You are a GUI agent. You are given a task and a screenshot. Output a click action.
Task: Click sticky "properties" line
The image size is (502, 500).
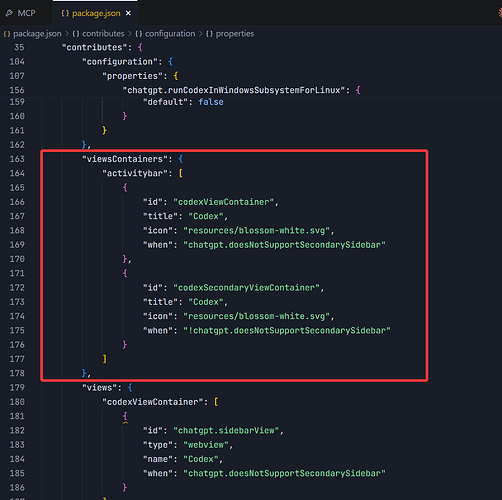pos(132,76)
